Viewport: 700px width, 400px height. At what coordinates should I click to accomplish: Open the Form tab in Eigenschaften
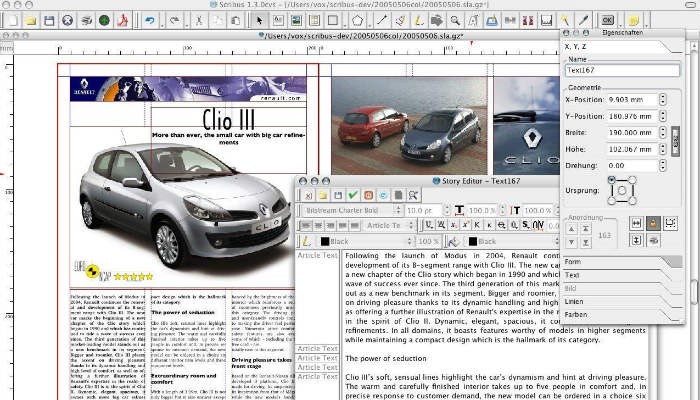coord(621,262)
